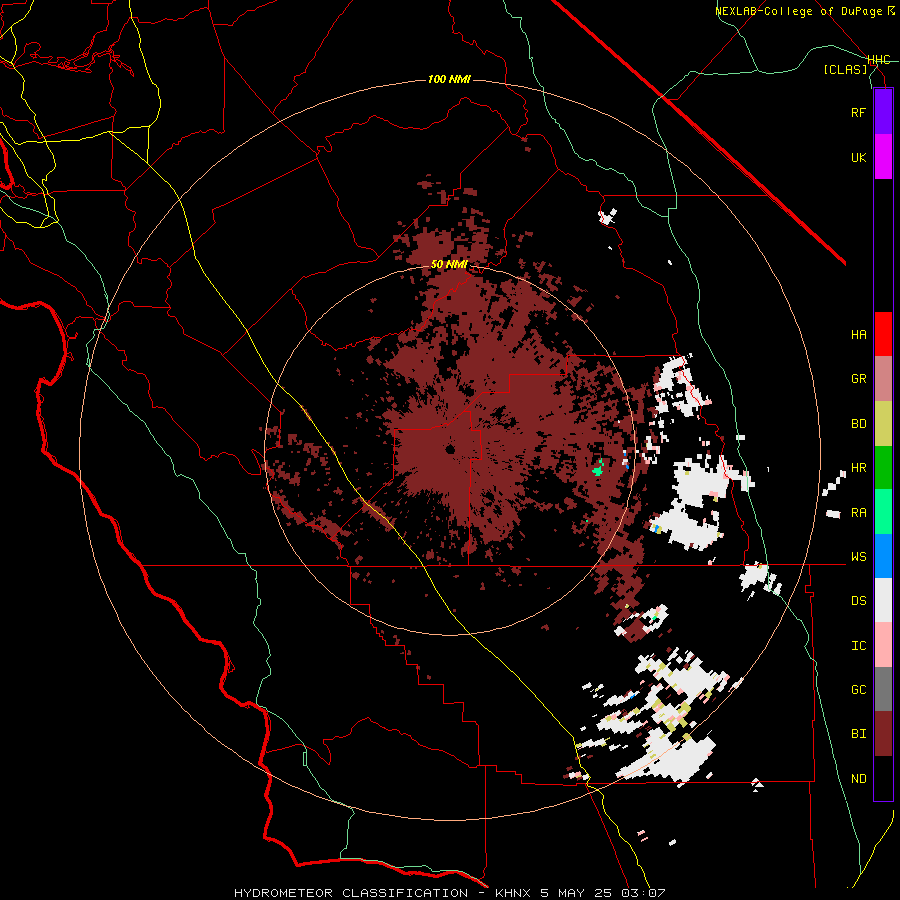
Task: Click the ND legend label
Action: (x=858, y=779)
